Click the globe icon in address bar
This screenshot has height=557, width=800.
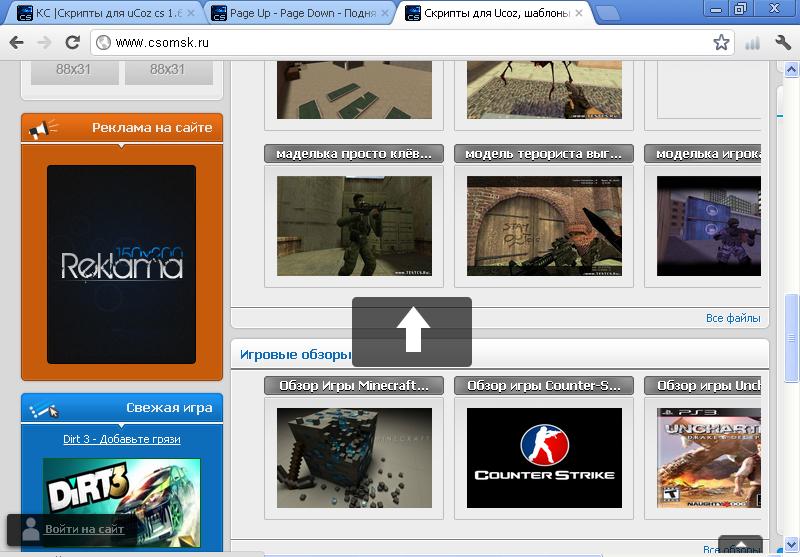pos(104,42)
